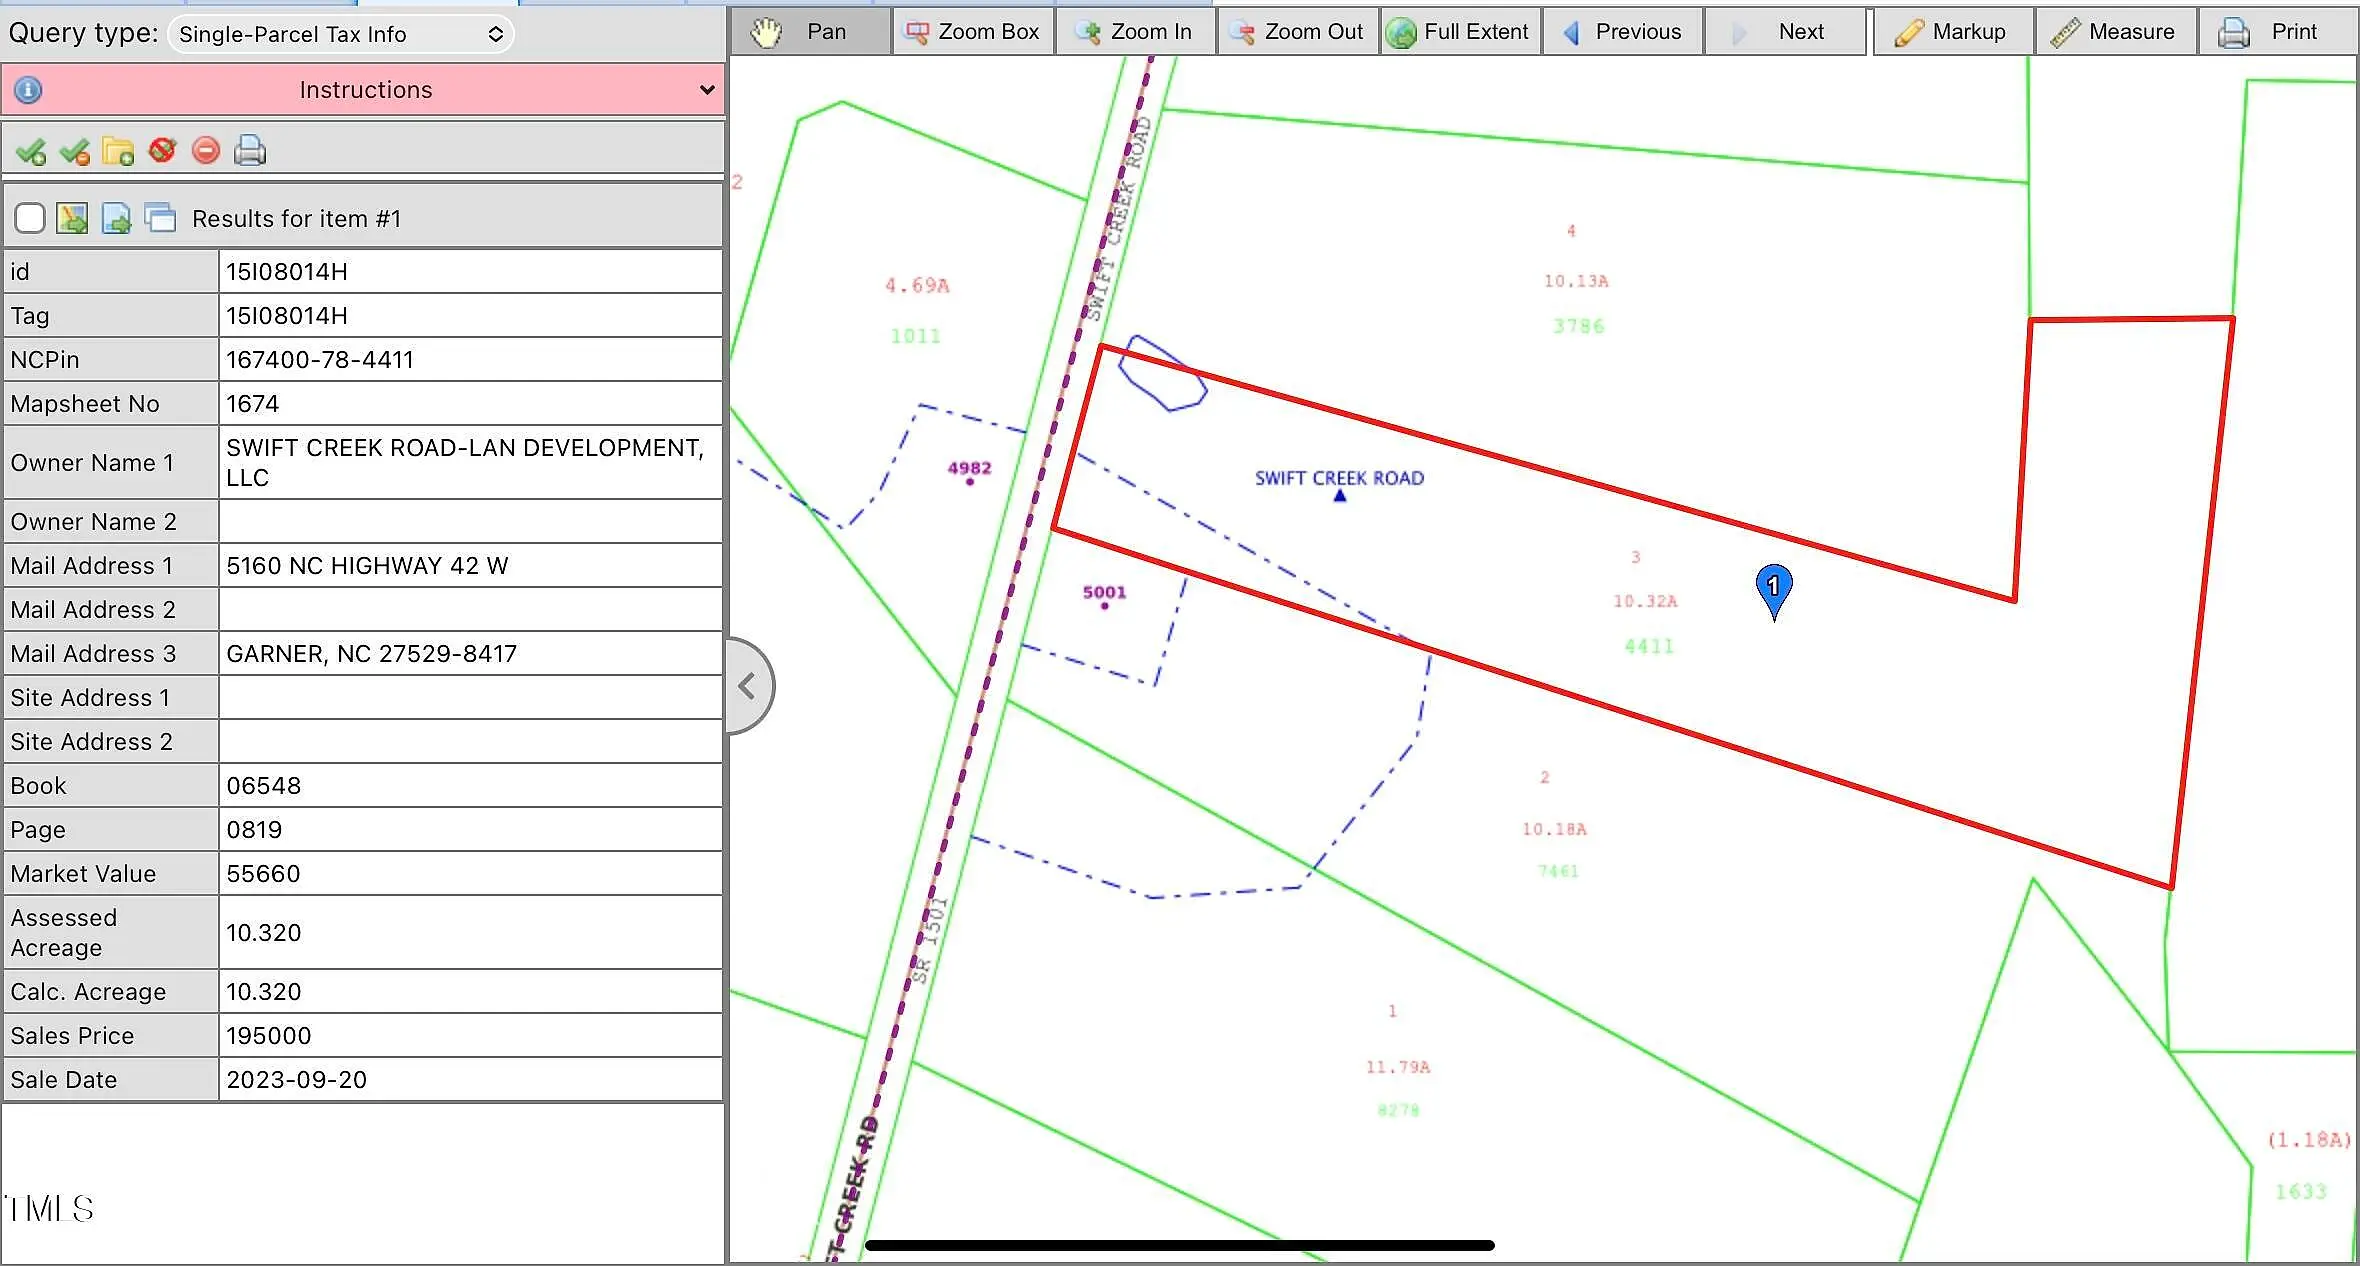Click the id value 15I08014H
Image resolution: width=2360 pixels, height=1266 pixels.
pyautogui.click(x=470, y=272)
